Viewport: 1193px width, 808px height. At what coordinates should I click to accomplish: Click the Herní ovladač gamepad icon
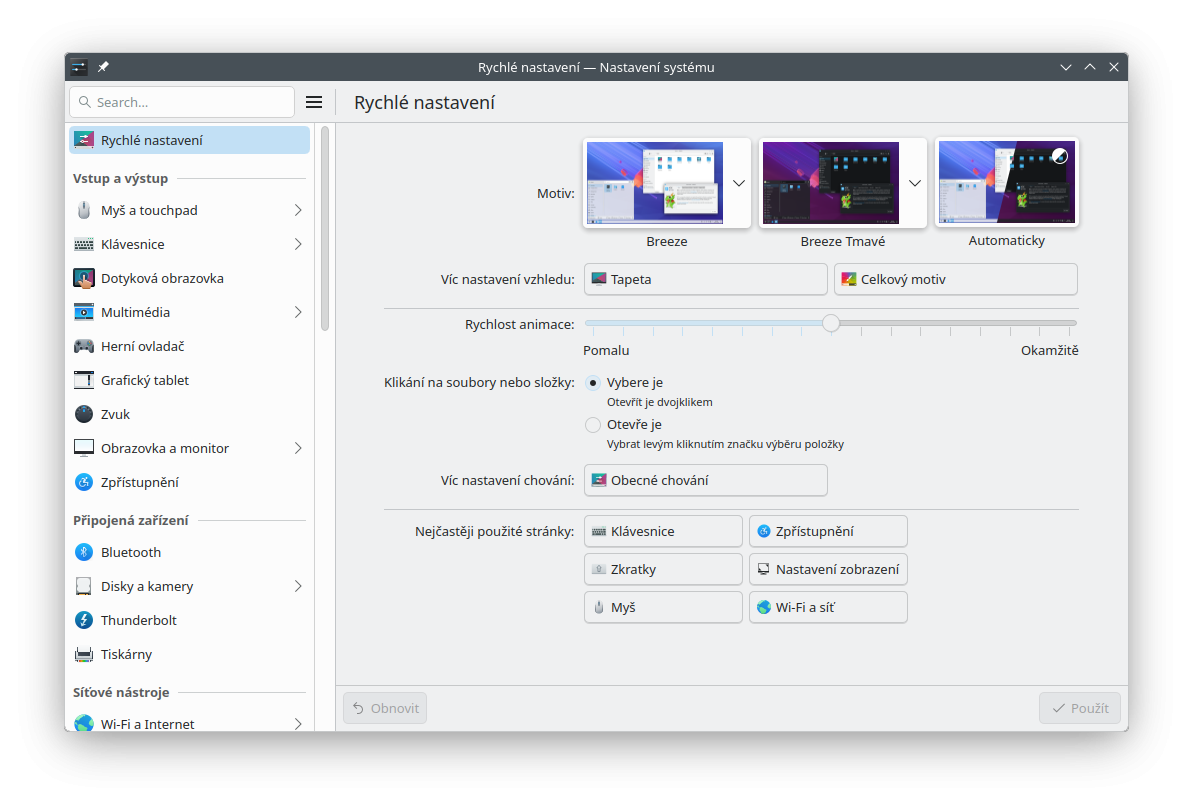(x=84, y=346)
